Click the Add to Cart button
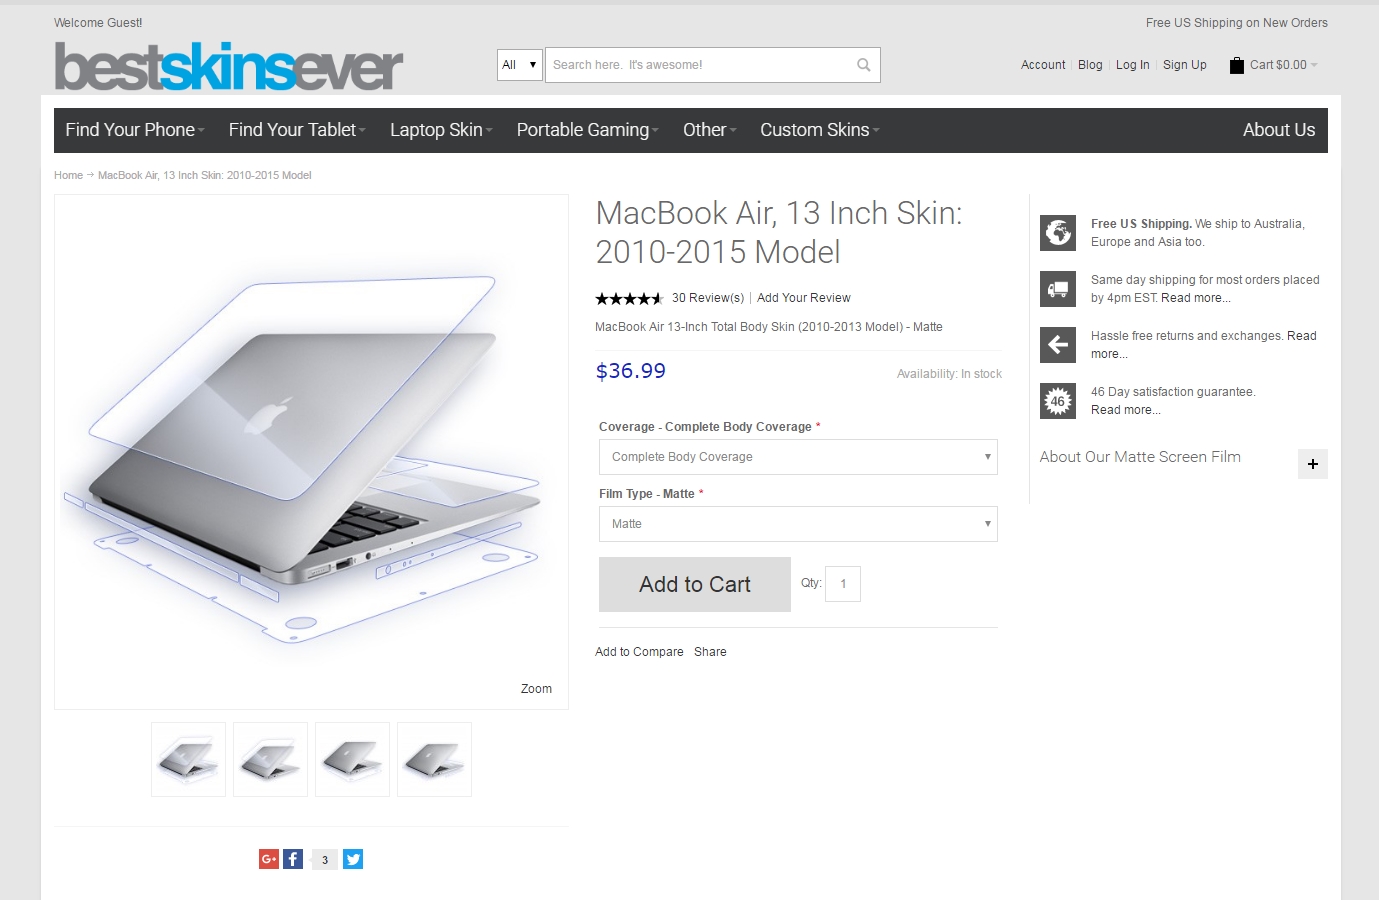 (x=695, y=584)
